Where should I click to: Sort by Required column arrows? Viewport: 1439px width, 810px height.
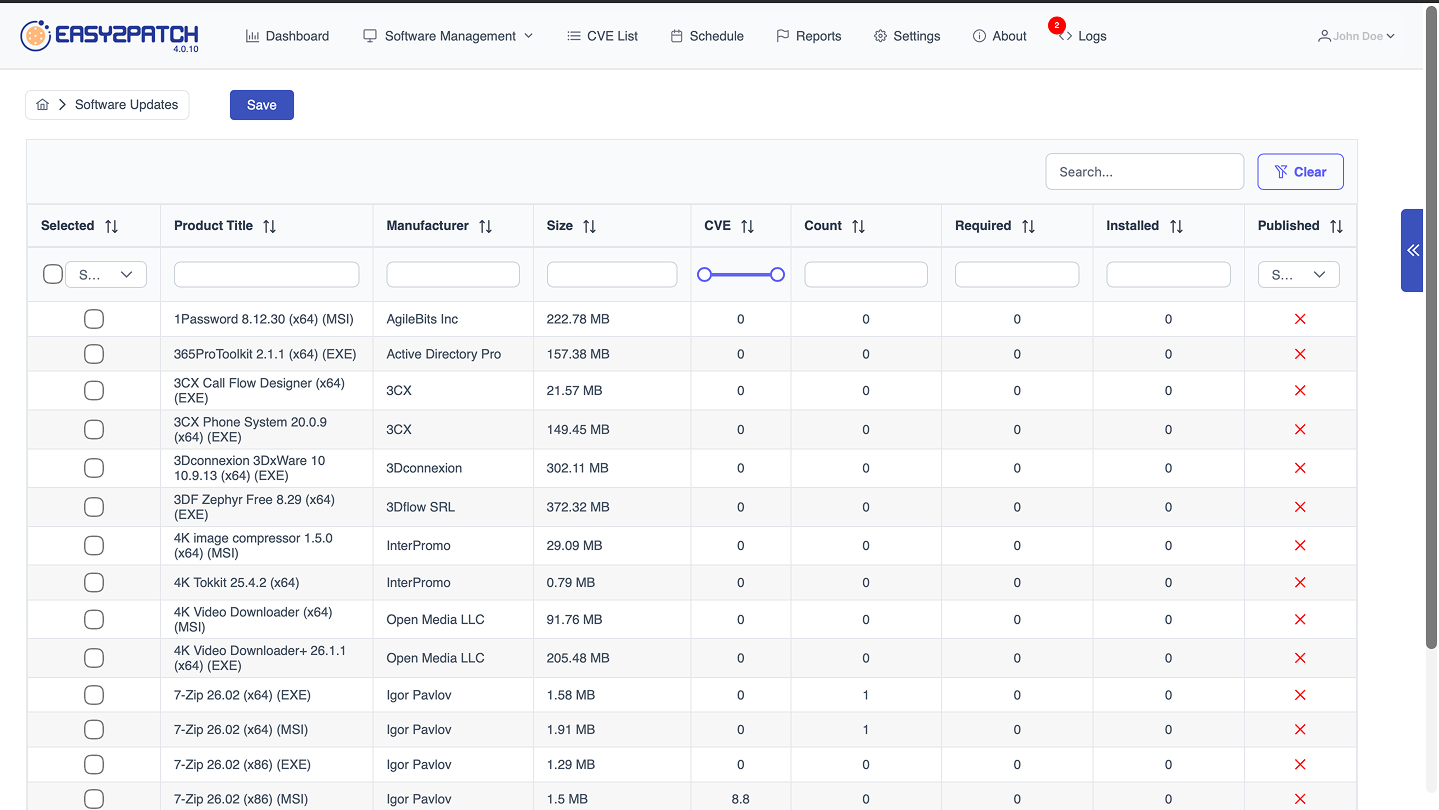click(x=1028, y=226)
